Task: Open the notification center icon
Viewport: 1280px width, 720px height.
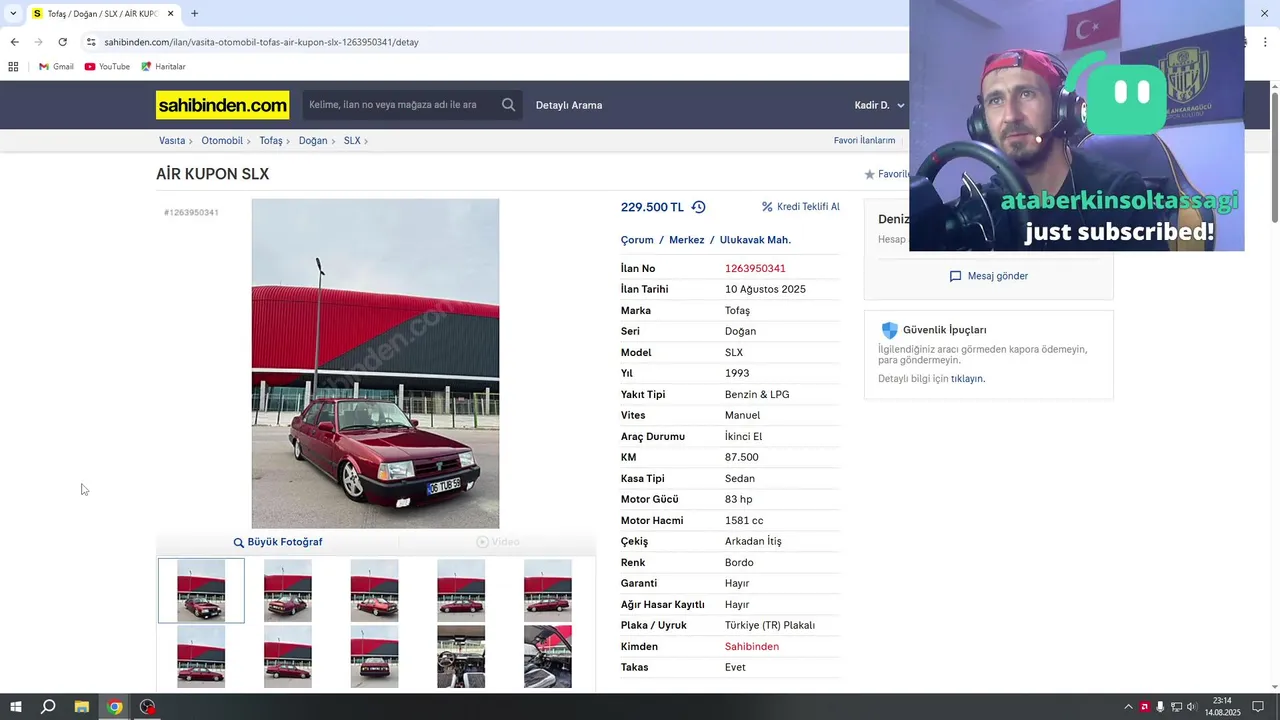Action: (1258, 707)
